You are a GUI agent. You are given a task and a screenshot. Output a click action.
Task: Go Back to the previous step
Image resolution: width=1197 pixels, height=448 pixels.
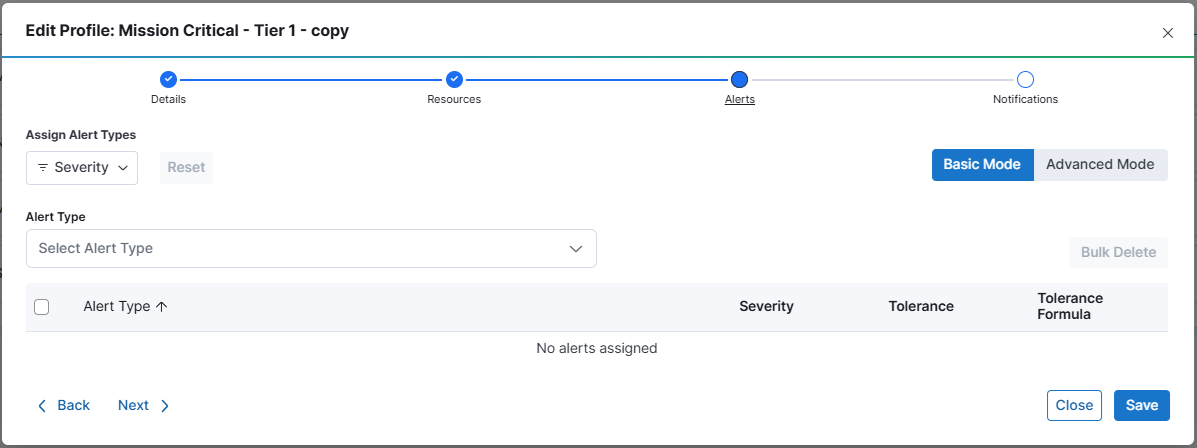coord(64,405)
